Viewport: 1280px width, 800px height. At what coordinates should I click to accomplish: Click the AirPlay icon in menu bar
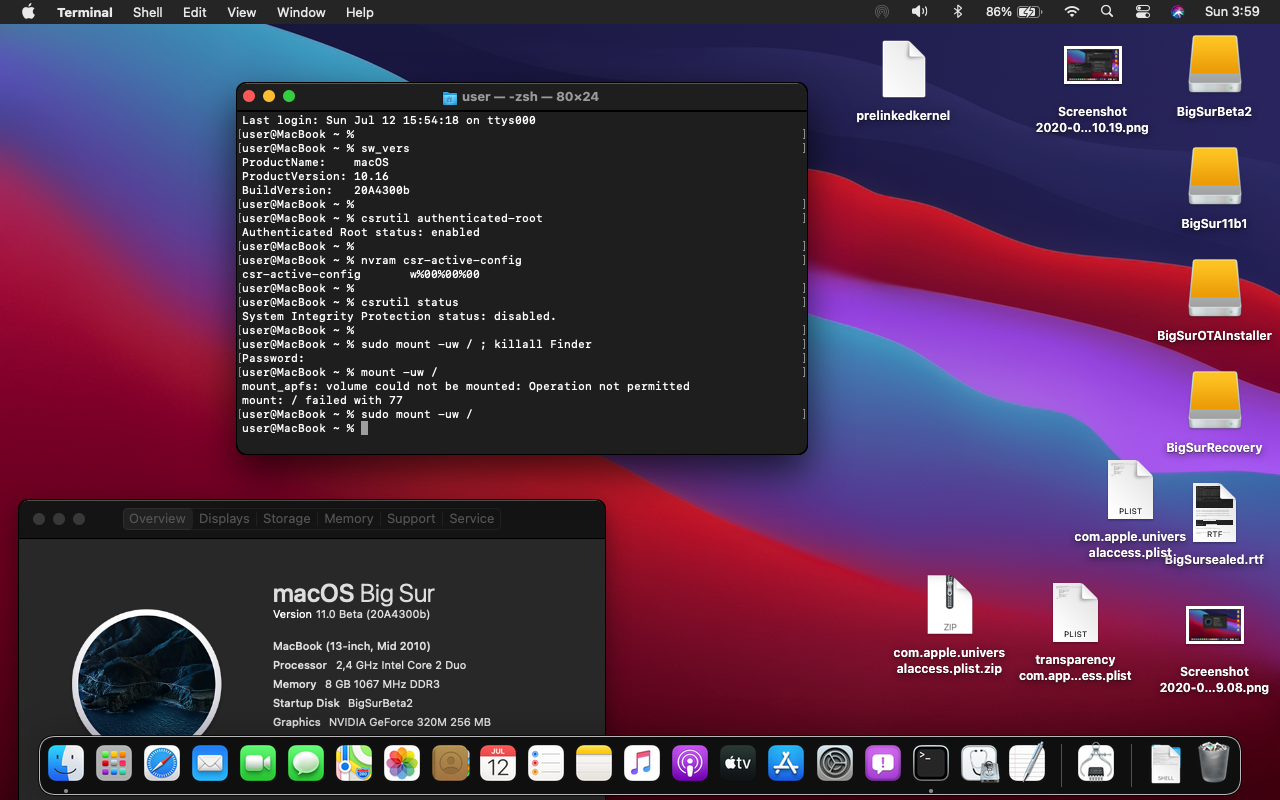(881, 12)
